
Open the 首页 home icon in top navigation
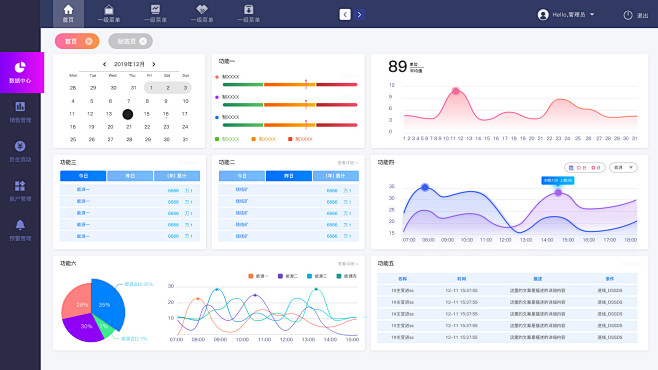click(68, 10)
